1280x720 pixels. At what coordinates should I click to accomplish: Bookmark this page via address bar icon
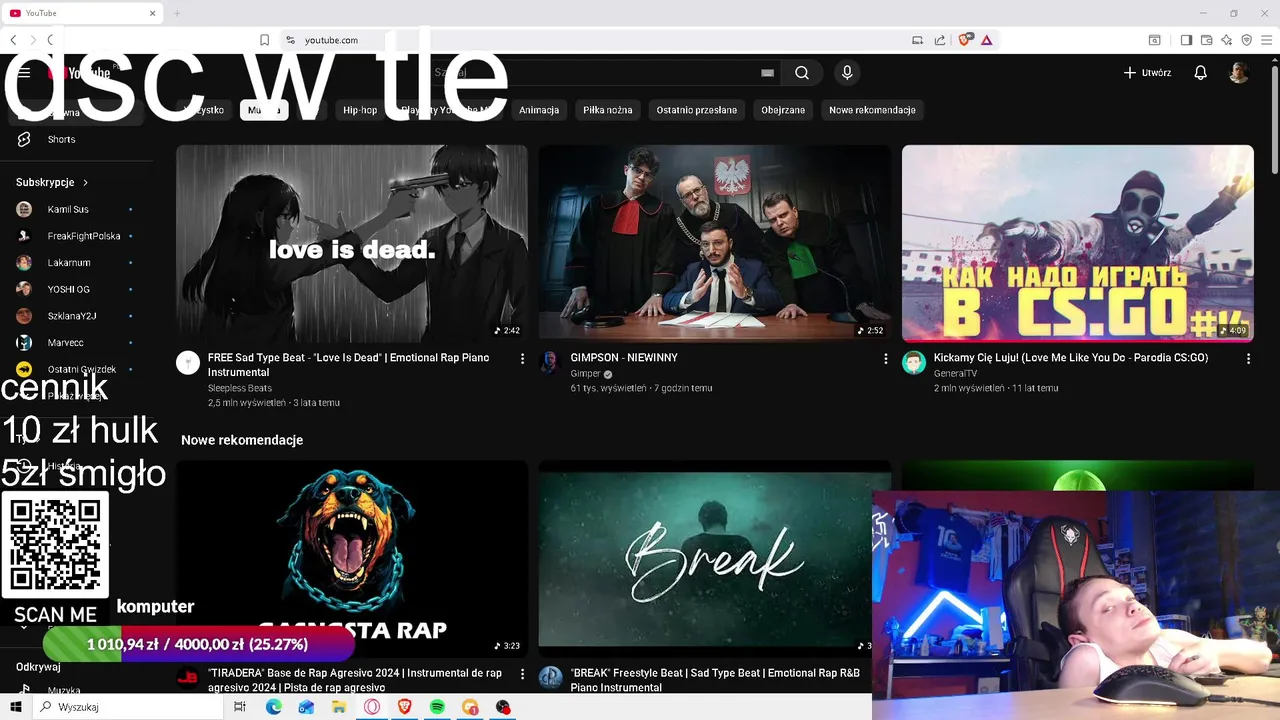[x=264, y=40]
